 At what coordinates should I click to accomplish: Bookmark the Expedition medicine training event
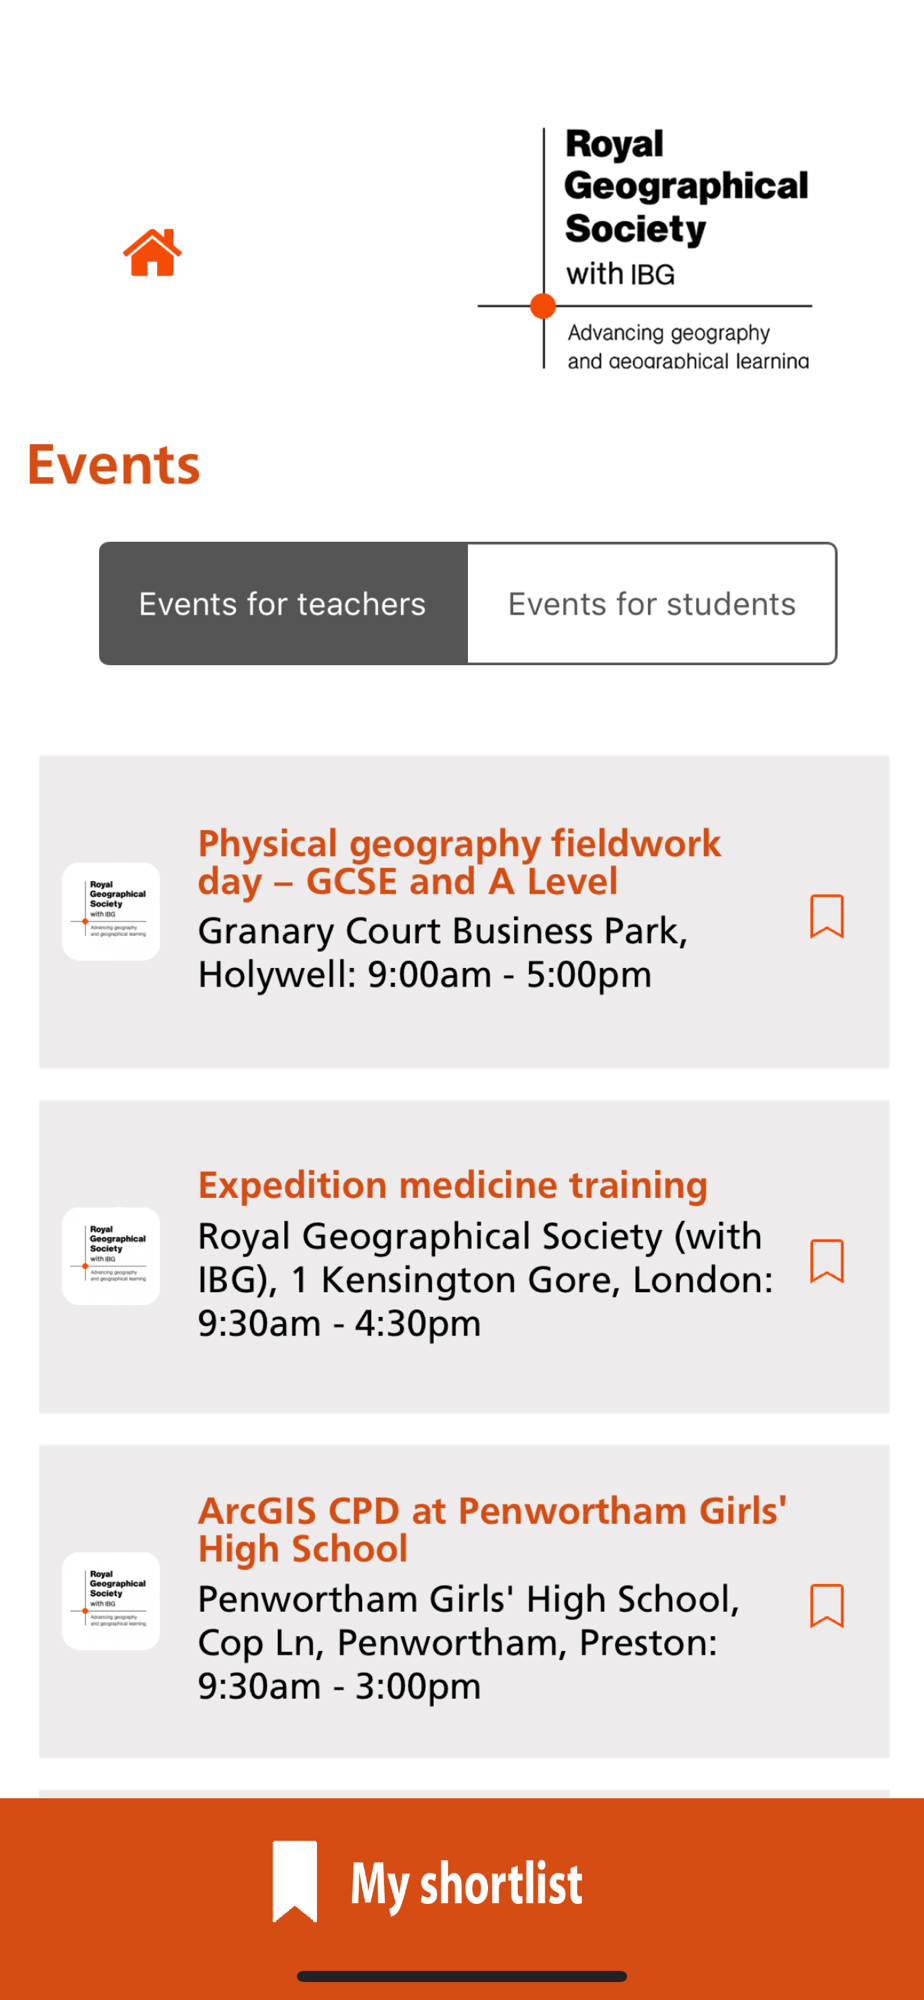[x=826, y=1260]
